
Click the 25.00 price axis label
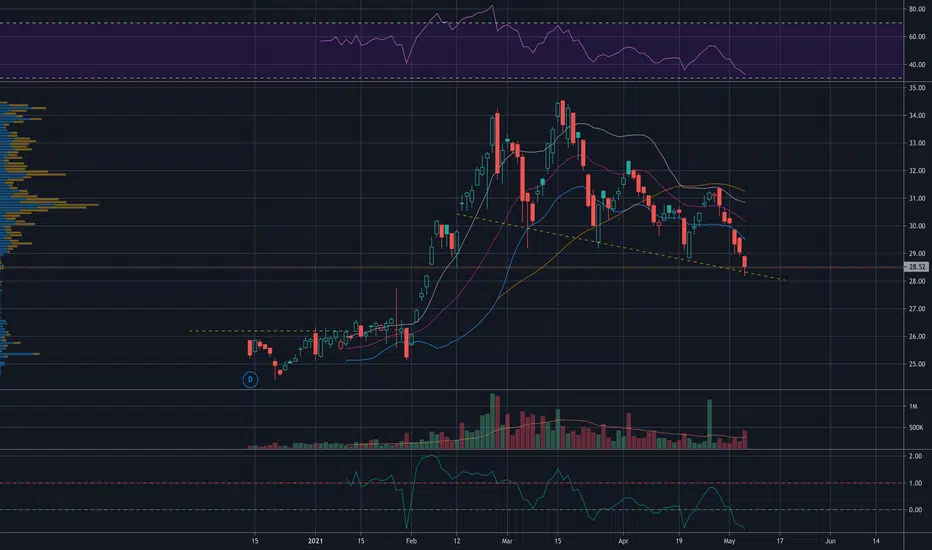[917, 364]
